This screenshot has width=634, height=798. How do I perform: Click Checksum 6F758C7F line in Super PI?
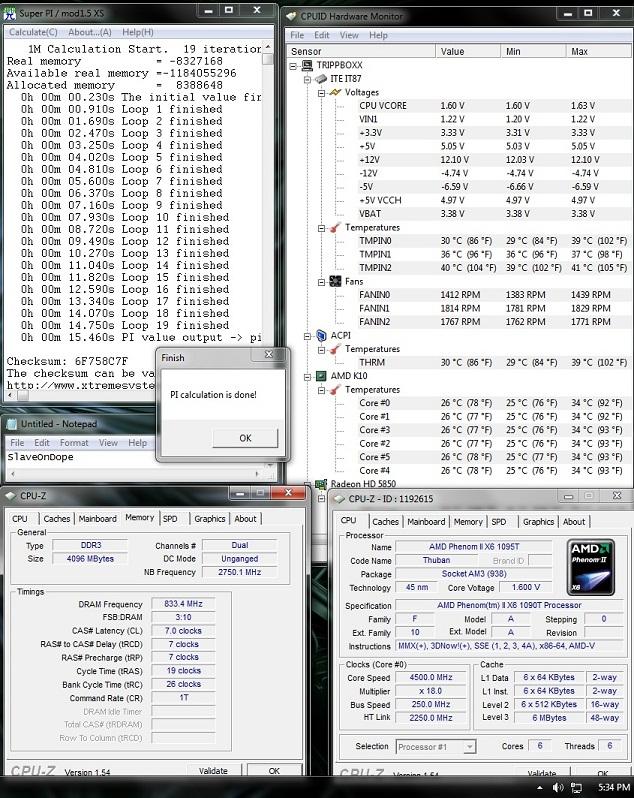67,361
